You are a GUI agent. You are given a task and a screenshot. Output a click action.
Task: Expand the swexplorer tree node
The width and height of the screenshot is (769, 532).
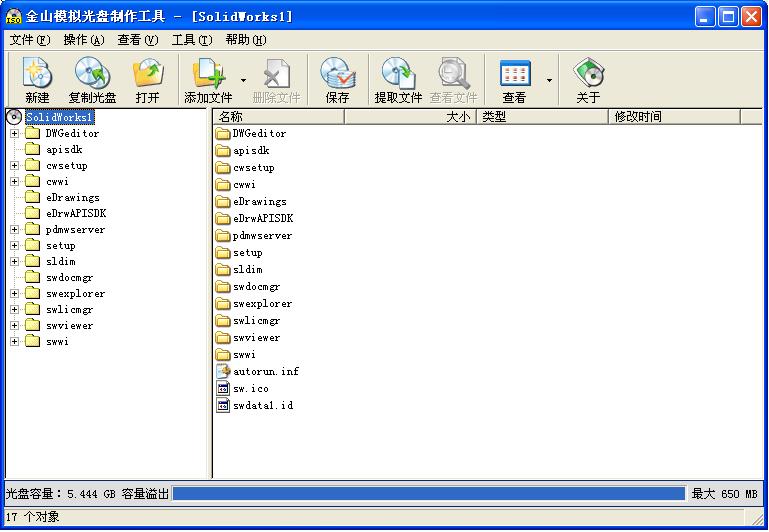point(14,294)
